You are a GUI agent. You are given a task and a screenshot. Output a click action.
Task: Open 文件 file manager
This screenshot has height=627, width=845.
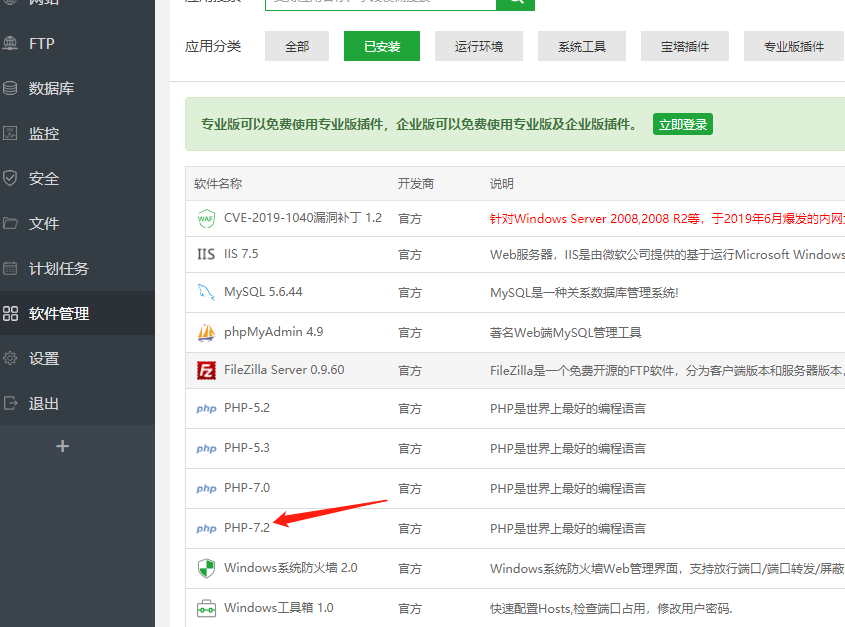[44, 223]
